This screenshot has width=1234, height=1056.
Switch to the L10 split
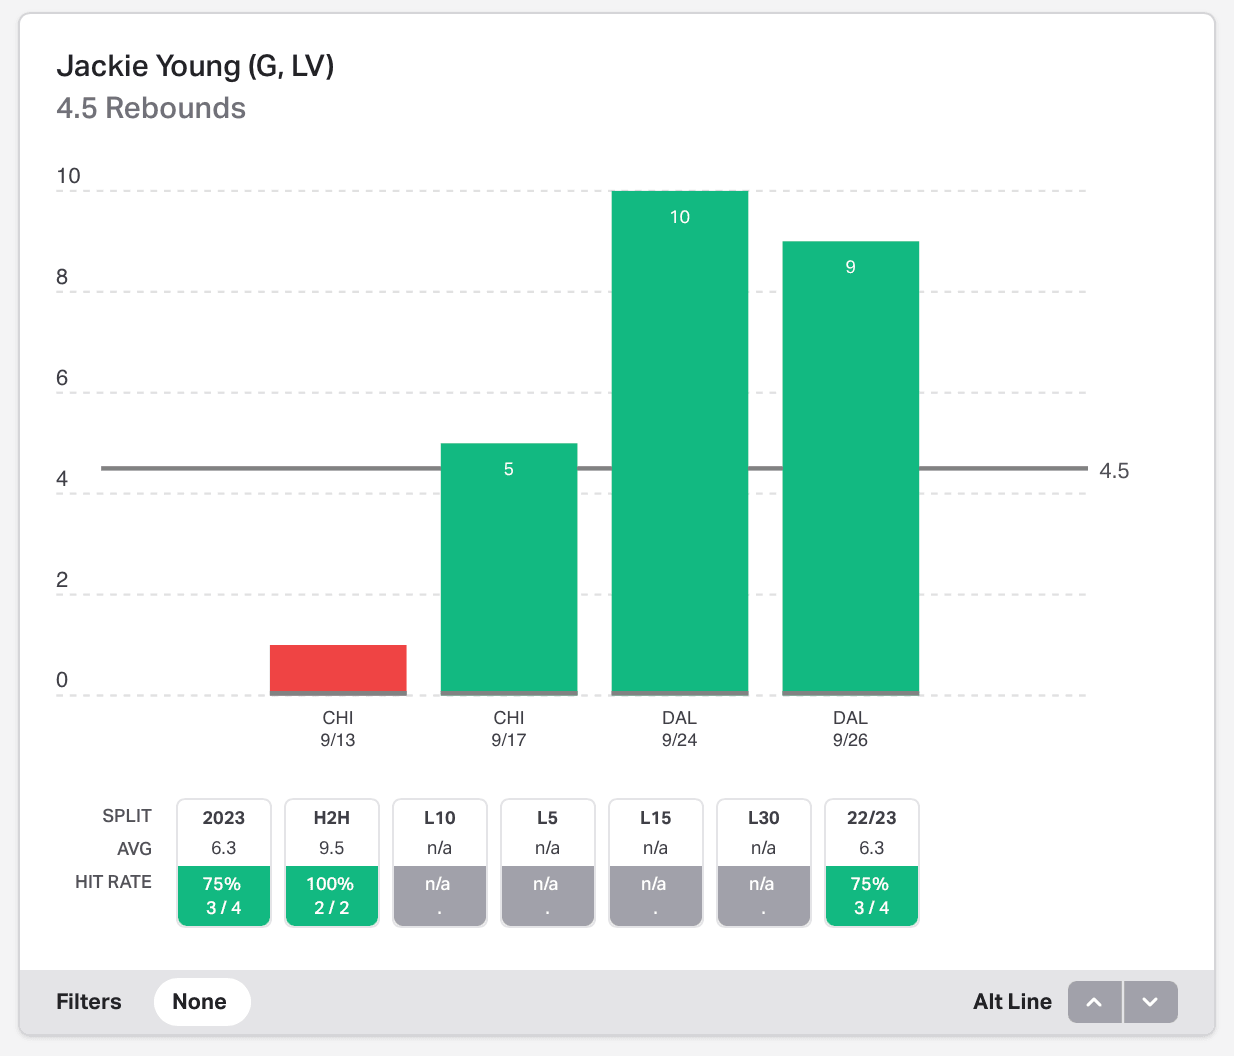(440, 832)
